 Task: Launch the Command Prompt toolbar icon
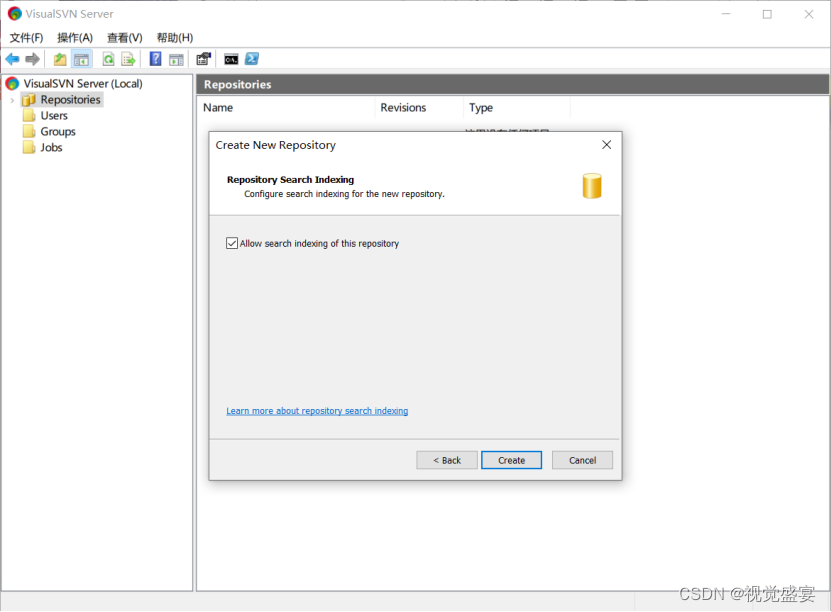[231, 59]
